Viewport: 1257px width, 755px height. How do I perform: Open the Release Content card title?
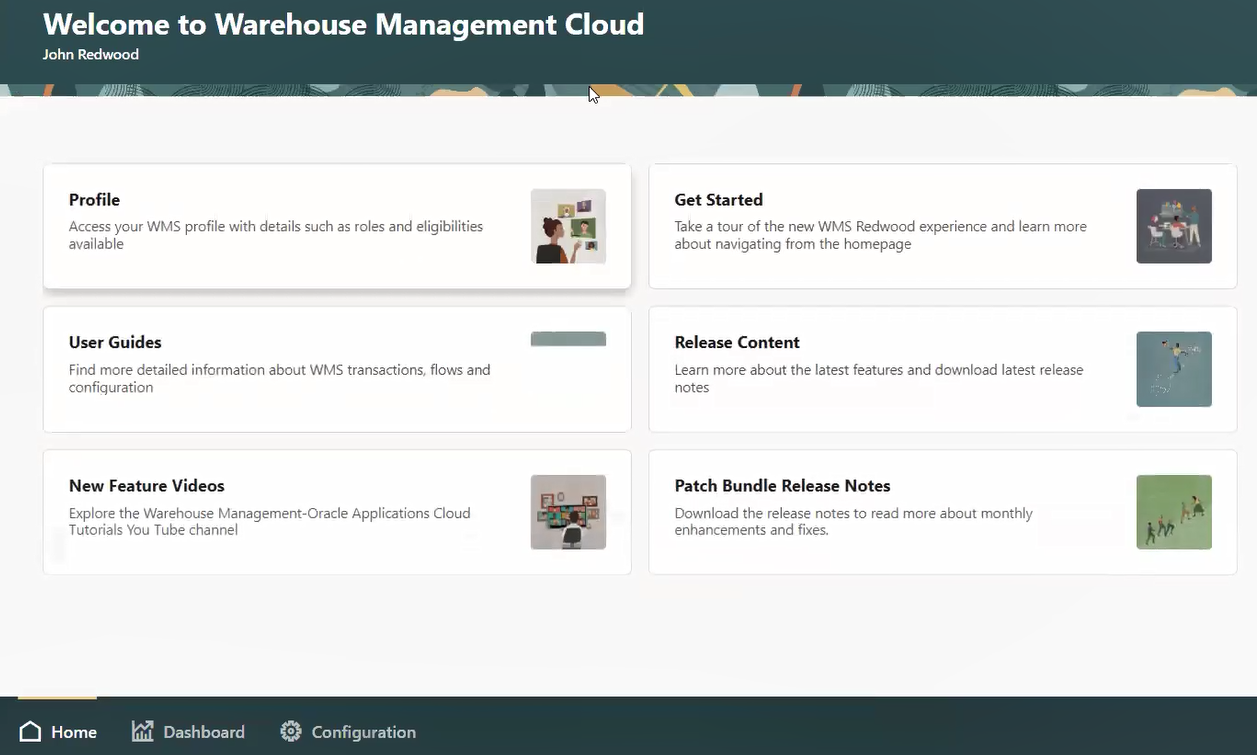(x=737, y=342)
